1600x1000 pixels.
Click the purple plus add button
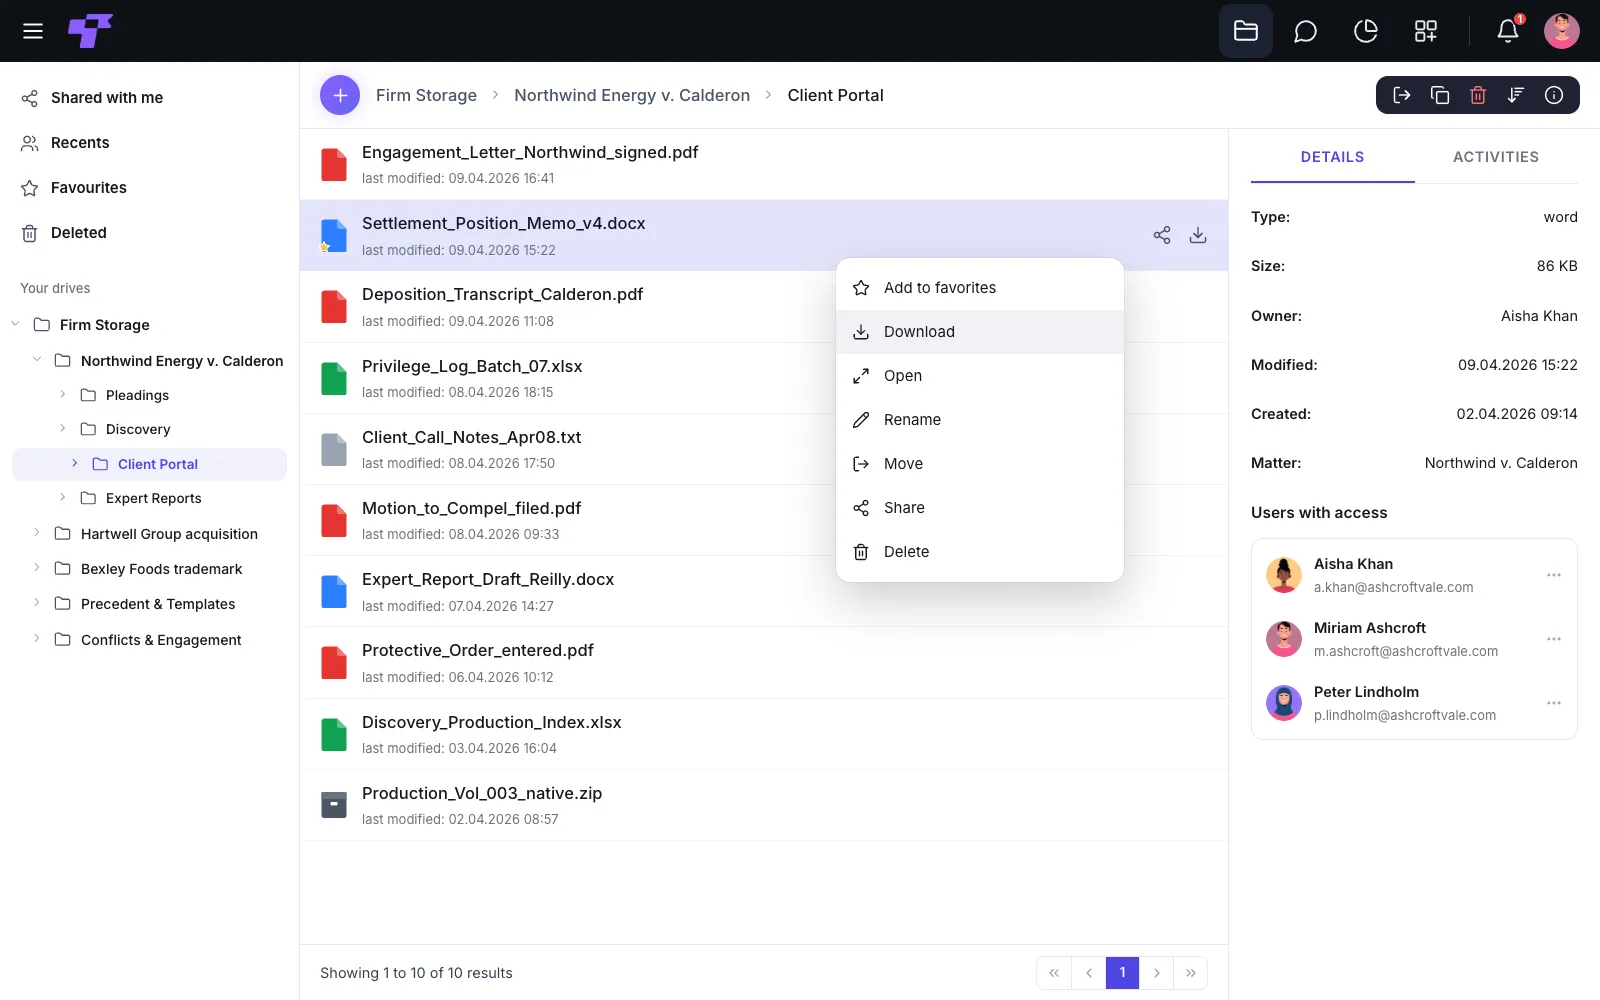(340, 95)
